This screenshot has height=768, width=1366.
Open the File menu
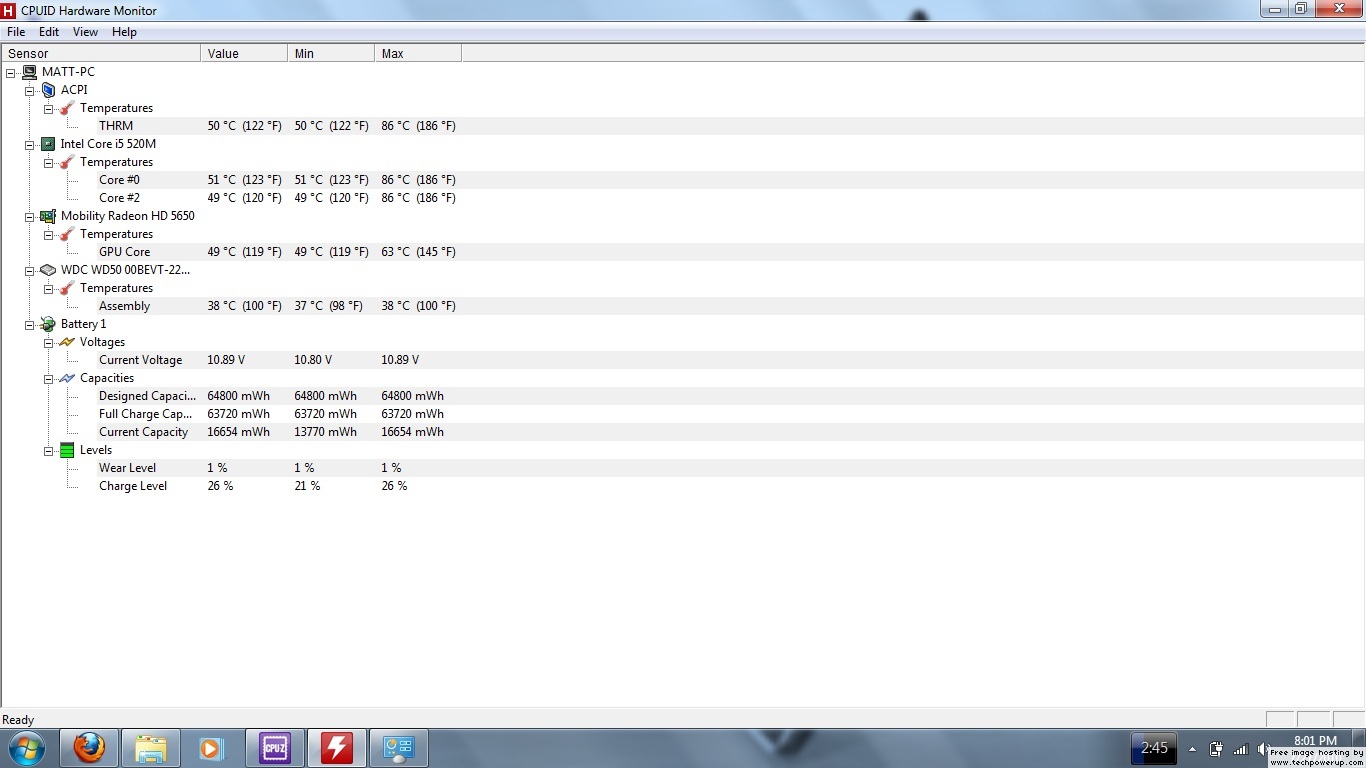[16, 32]
